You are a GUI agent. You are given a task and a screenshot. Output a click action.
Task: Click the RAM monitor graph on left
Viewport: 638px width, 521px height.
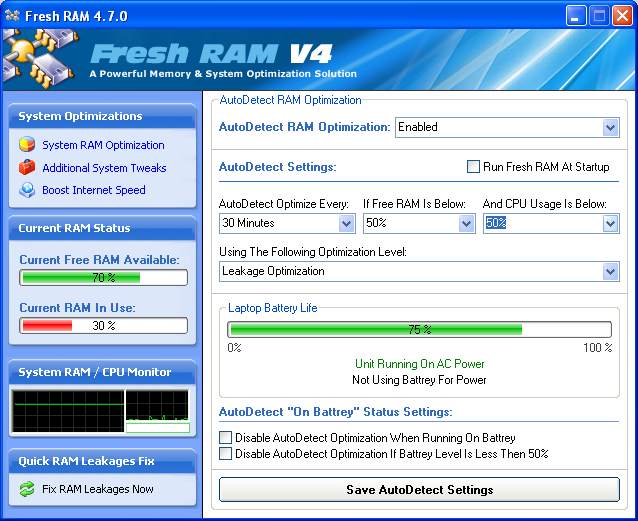(68, 411)
